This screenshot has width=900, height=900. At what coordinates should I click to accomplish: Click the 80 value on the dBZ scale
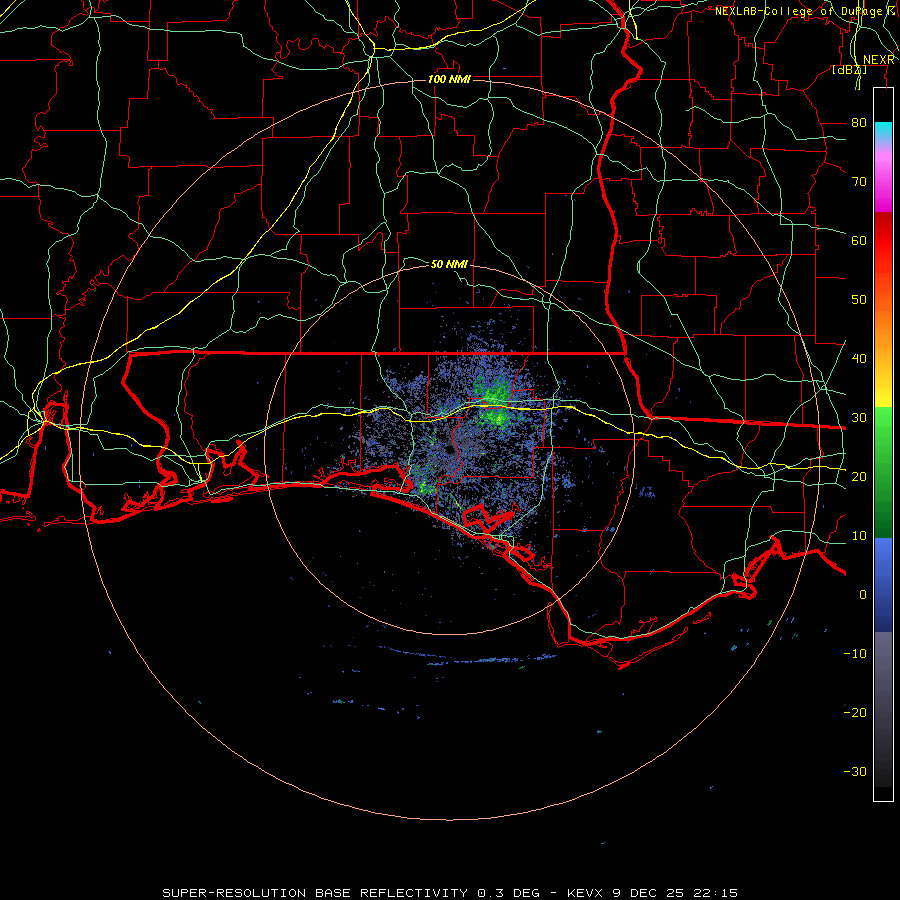(859, 122)
